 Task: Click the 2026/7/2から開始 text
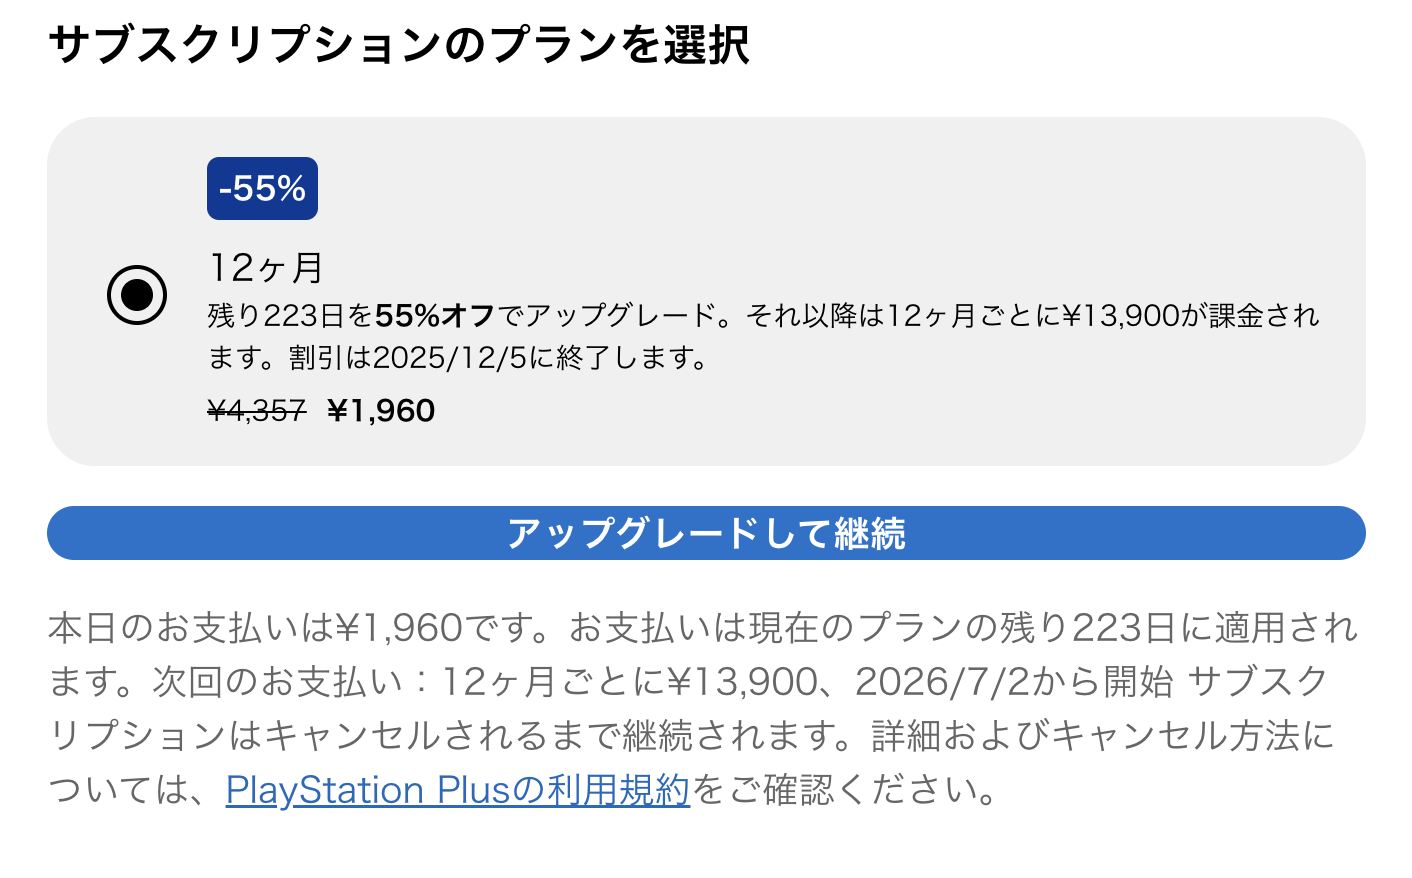point(1014,682)
